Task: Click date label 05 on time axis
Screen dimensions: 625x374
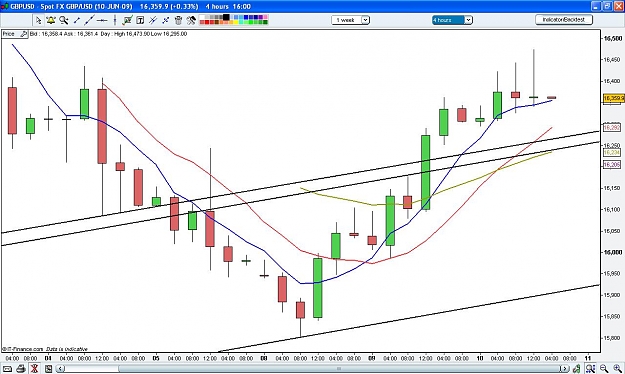Action: (x=156, y=358)
